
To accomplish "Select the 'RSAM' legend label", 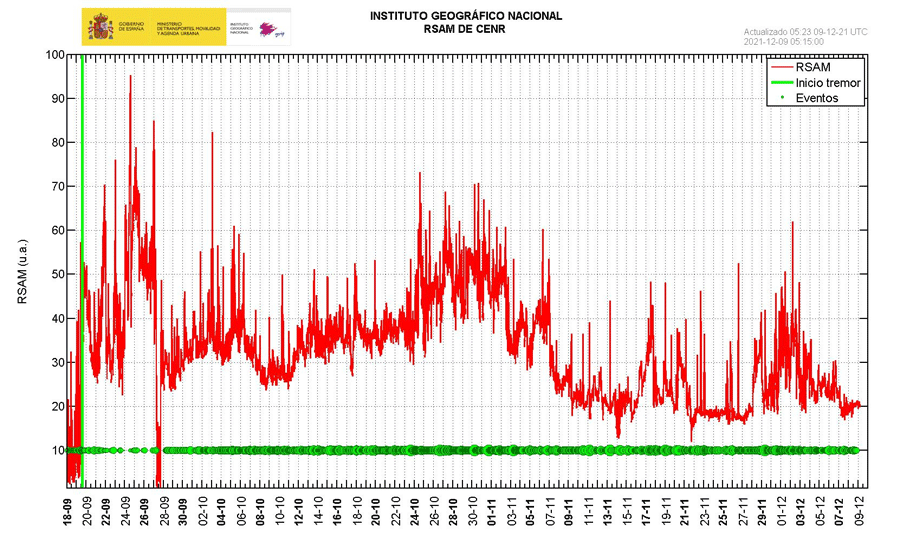I will tap(813, 67).
